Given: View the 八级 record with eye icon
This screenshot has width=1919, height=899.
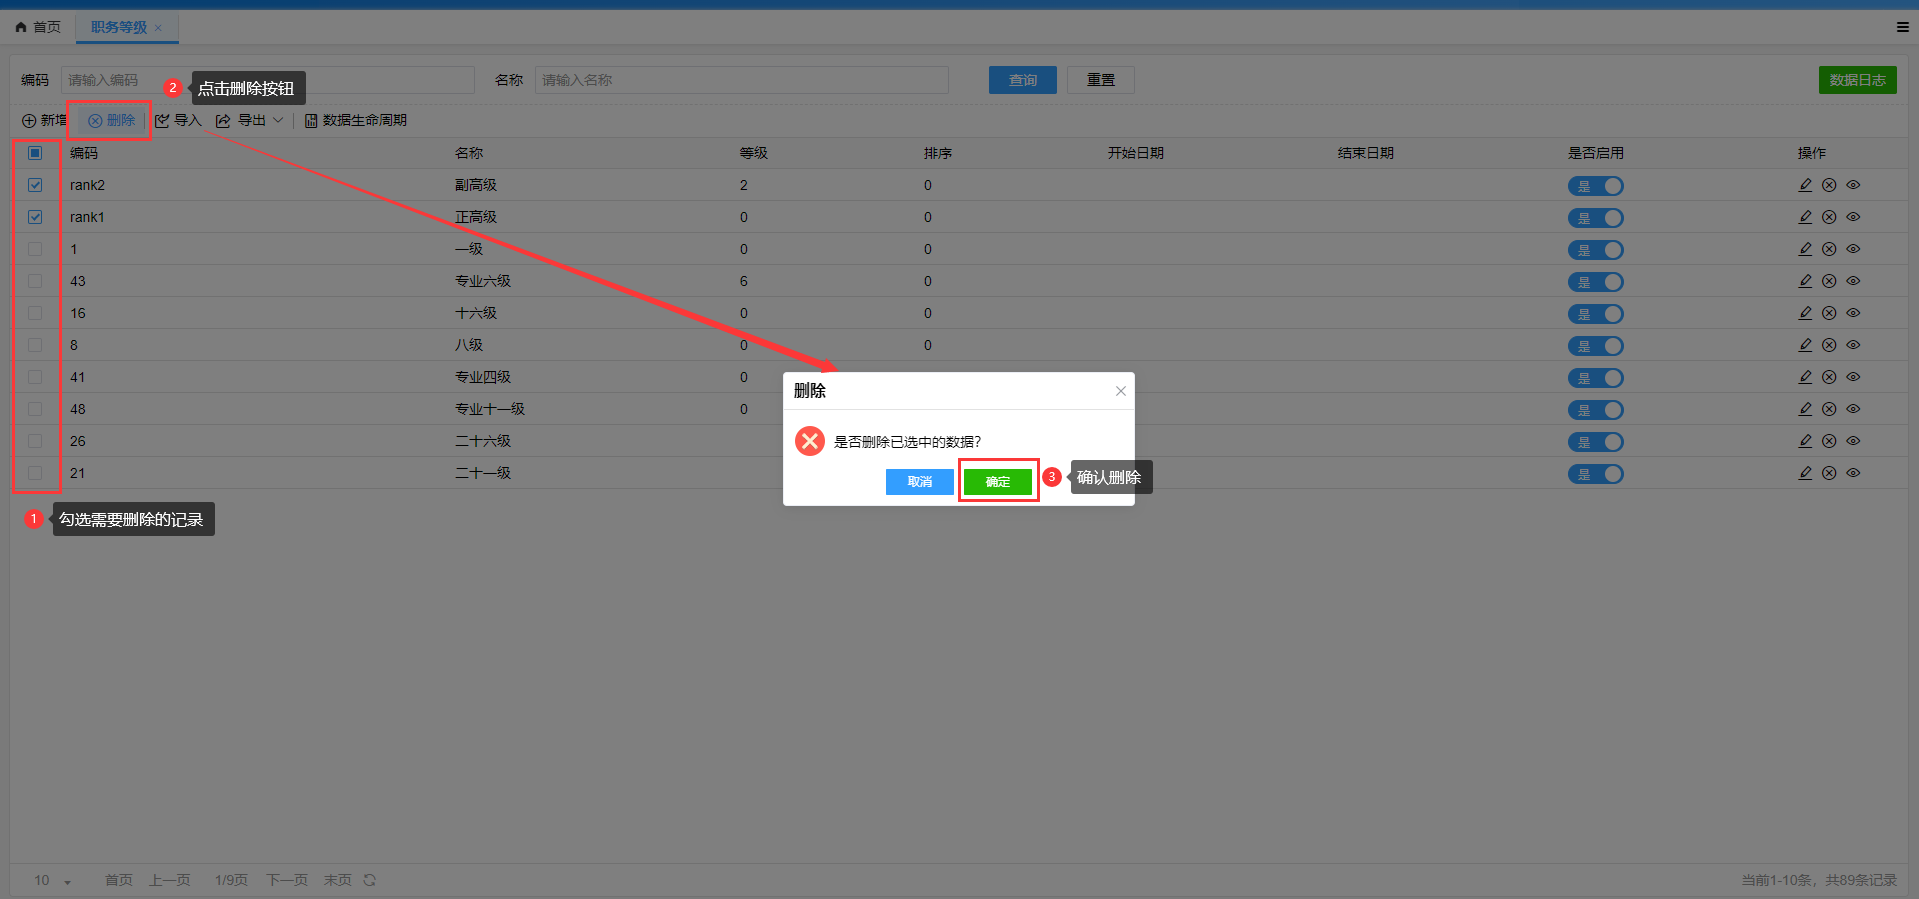Looking at the screenshot, I should 1853,345.
